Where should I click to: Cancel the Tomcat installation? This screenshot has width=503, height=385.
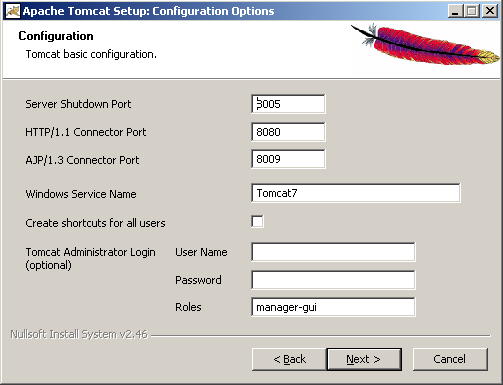pyautogui.click(x=450, y=359)
